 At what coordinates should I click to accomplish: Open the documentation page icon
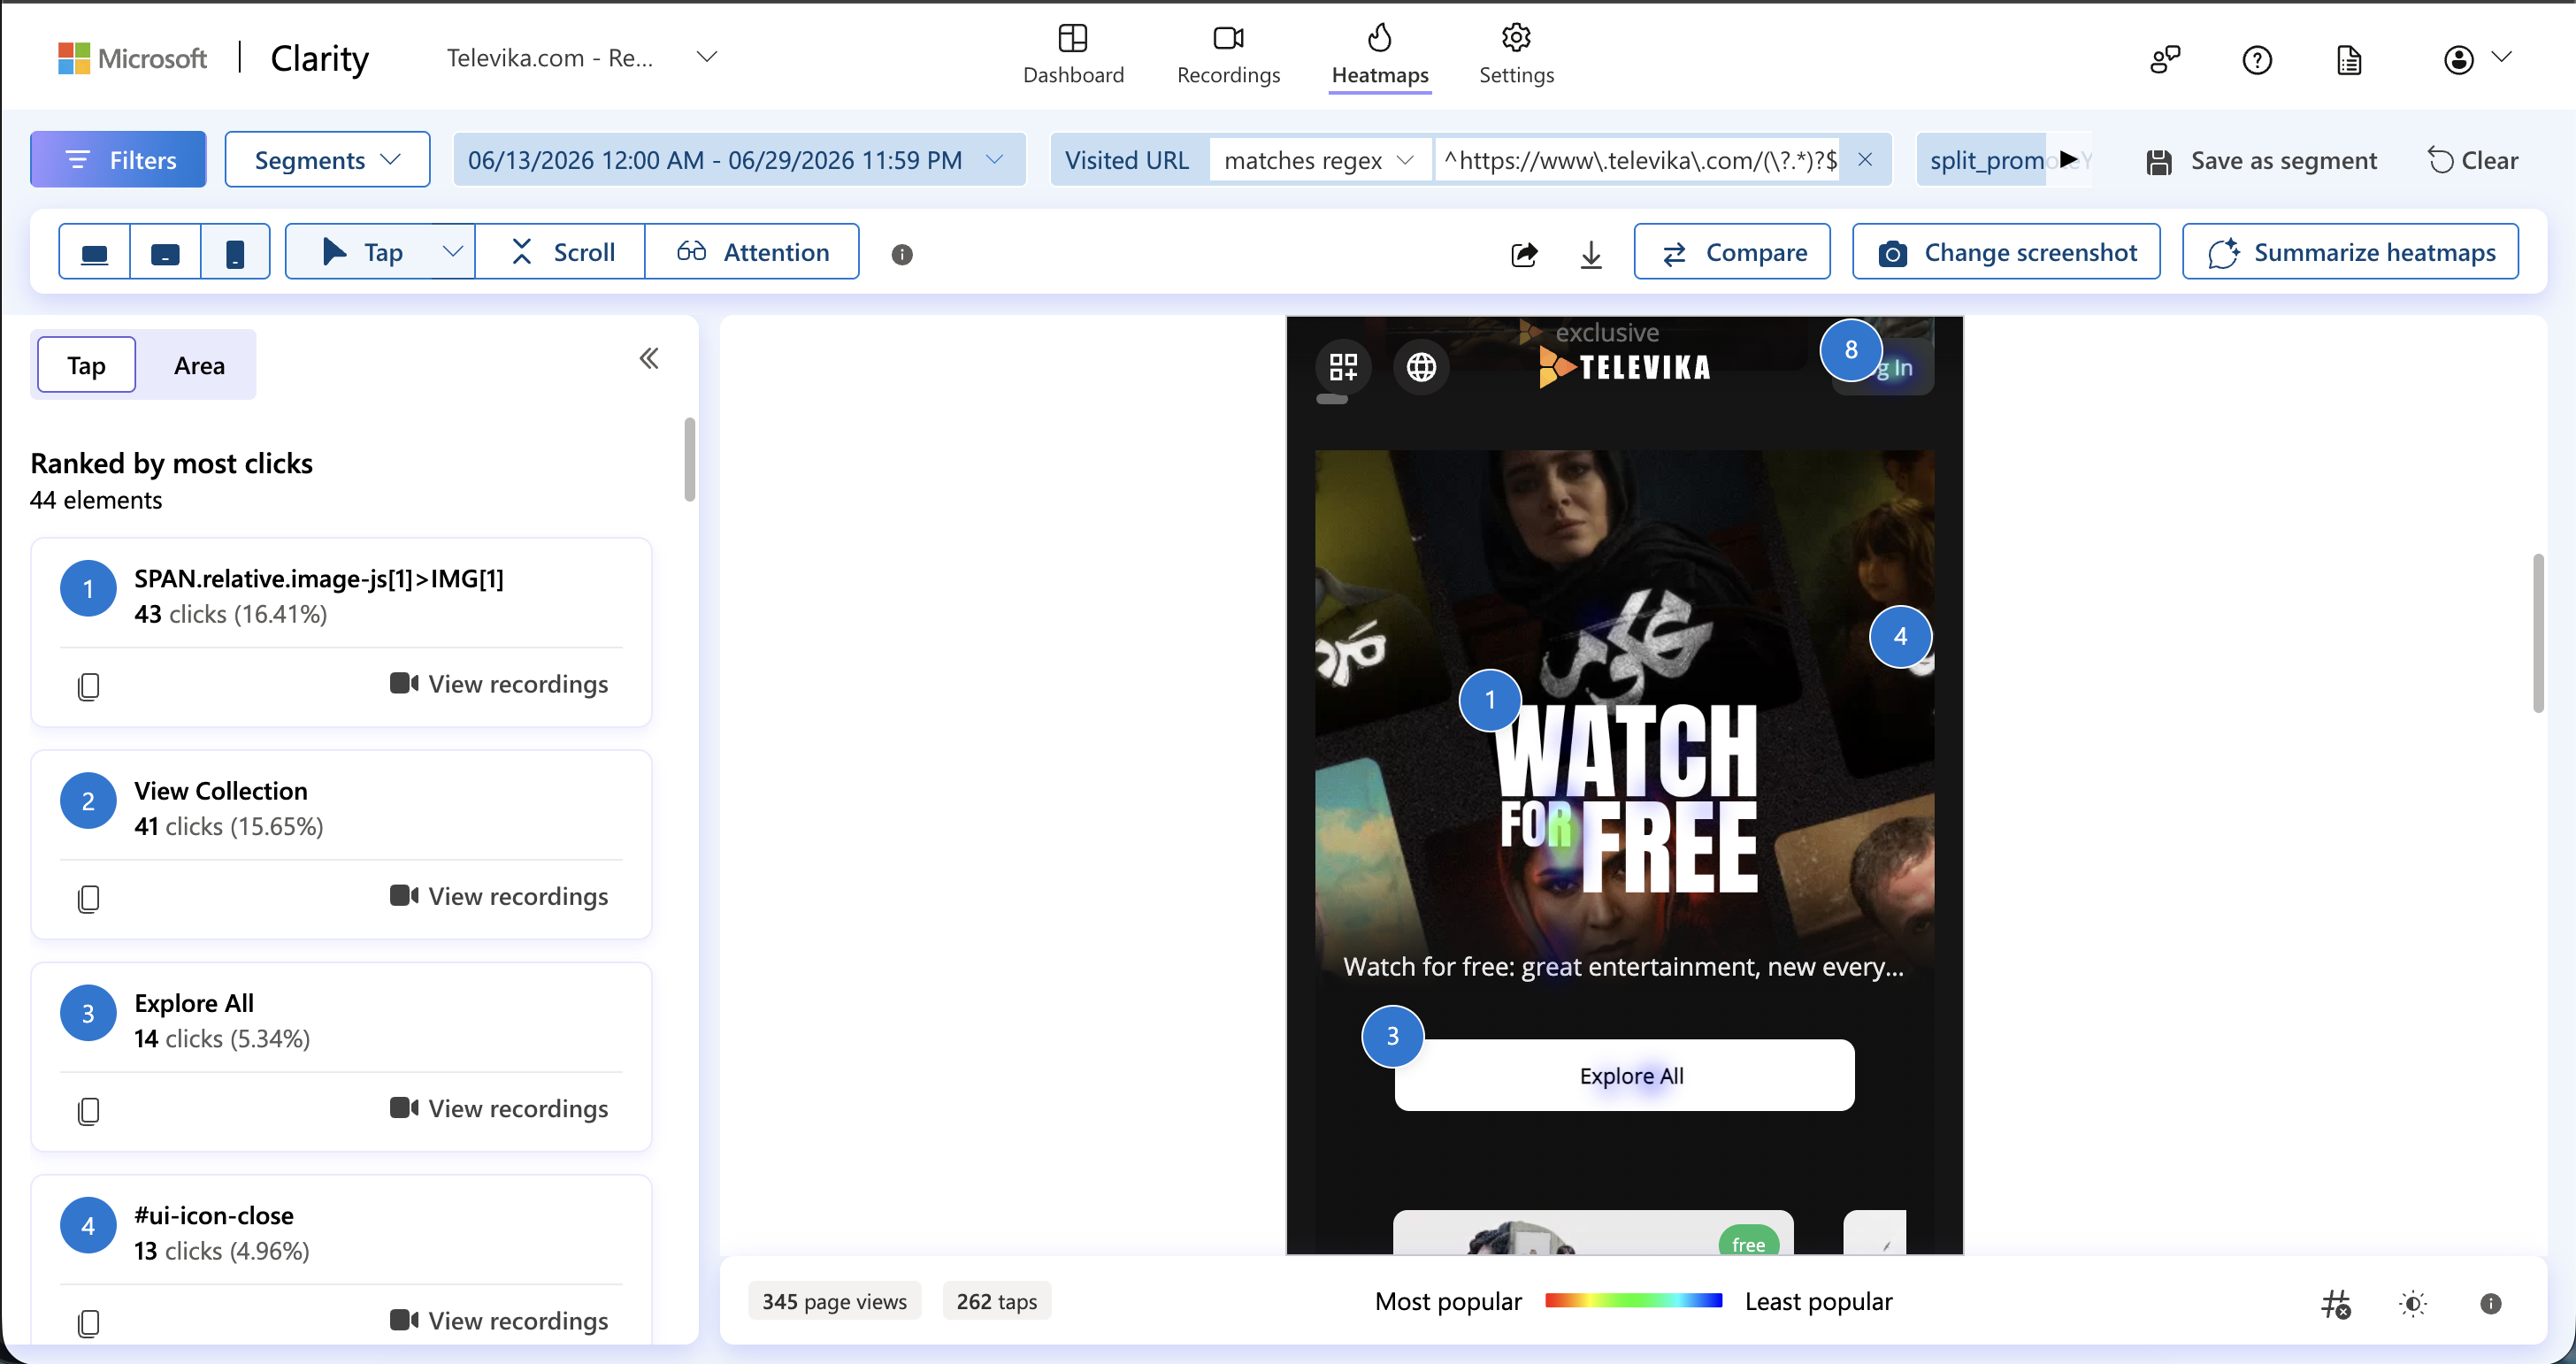tap(2349, 60)
